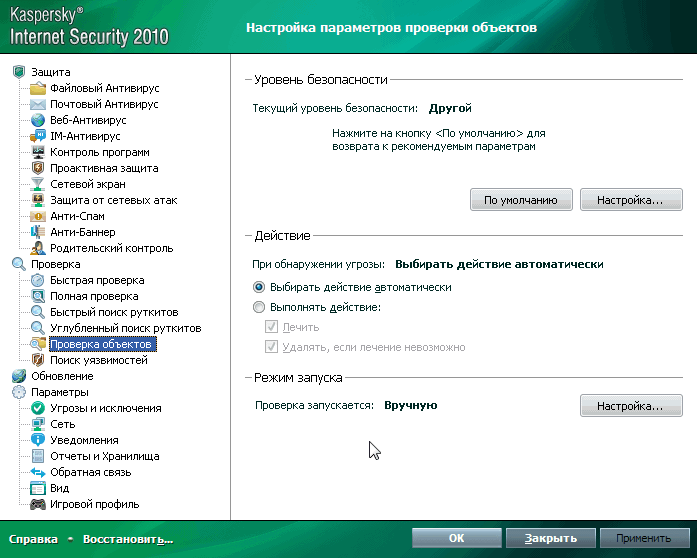The image size is (697, 558).
Task: Click the gamepad icon for Игровой профиль
Action: pos(38,504)
